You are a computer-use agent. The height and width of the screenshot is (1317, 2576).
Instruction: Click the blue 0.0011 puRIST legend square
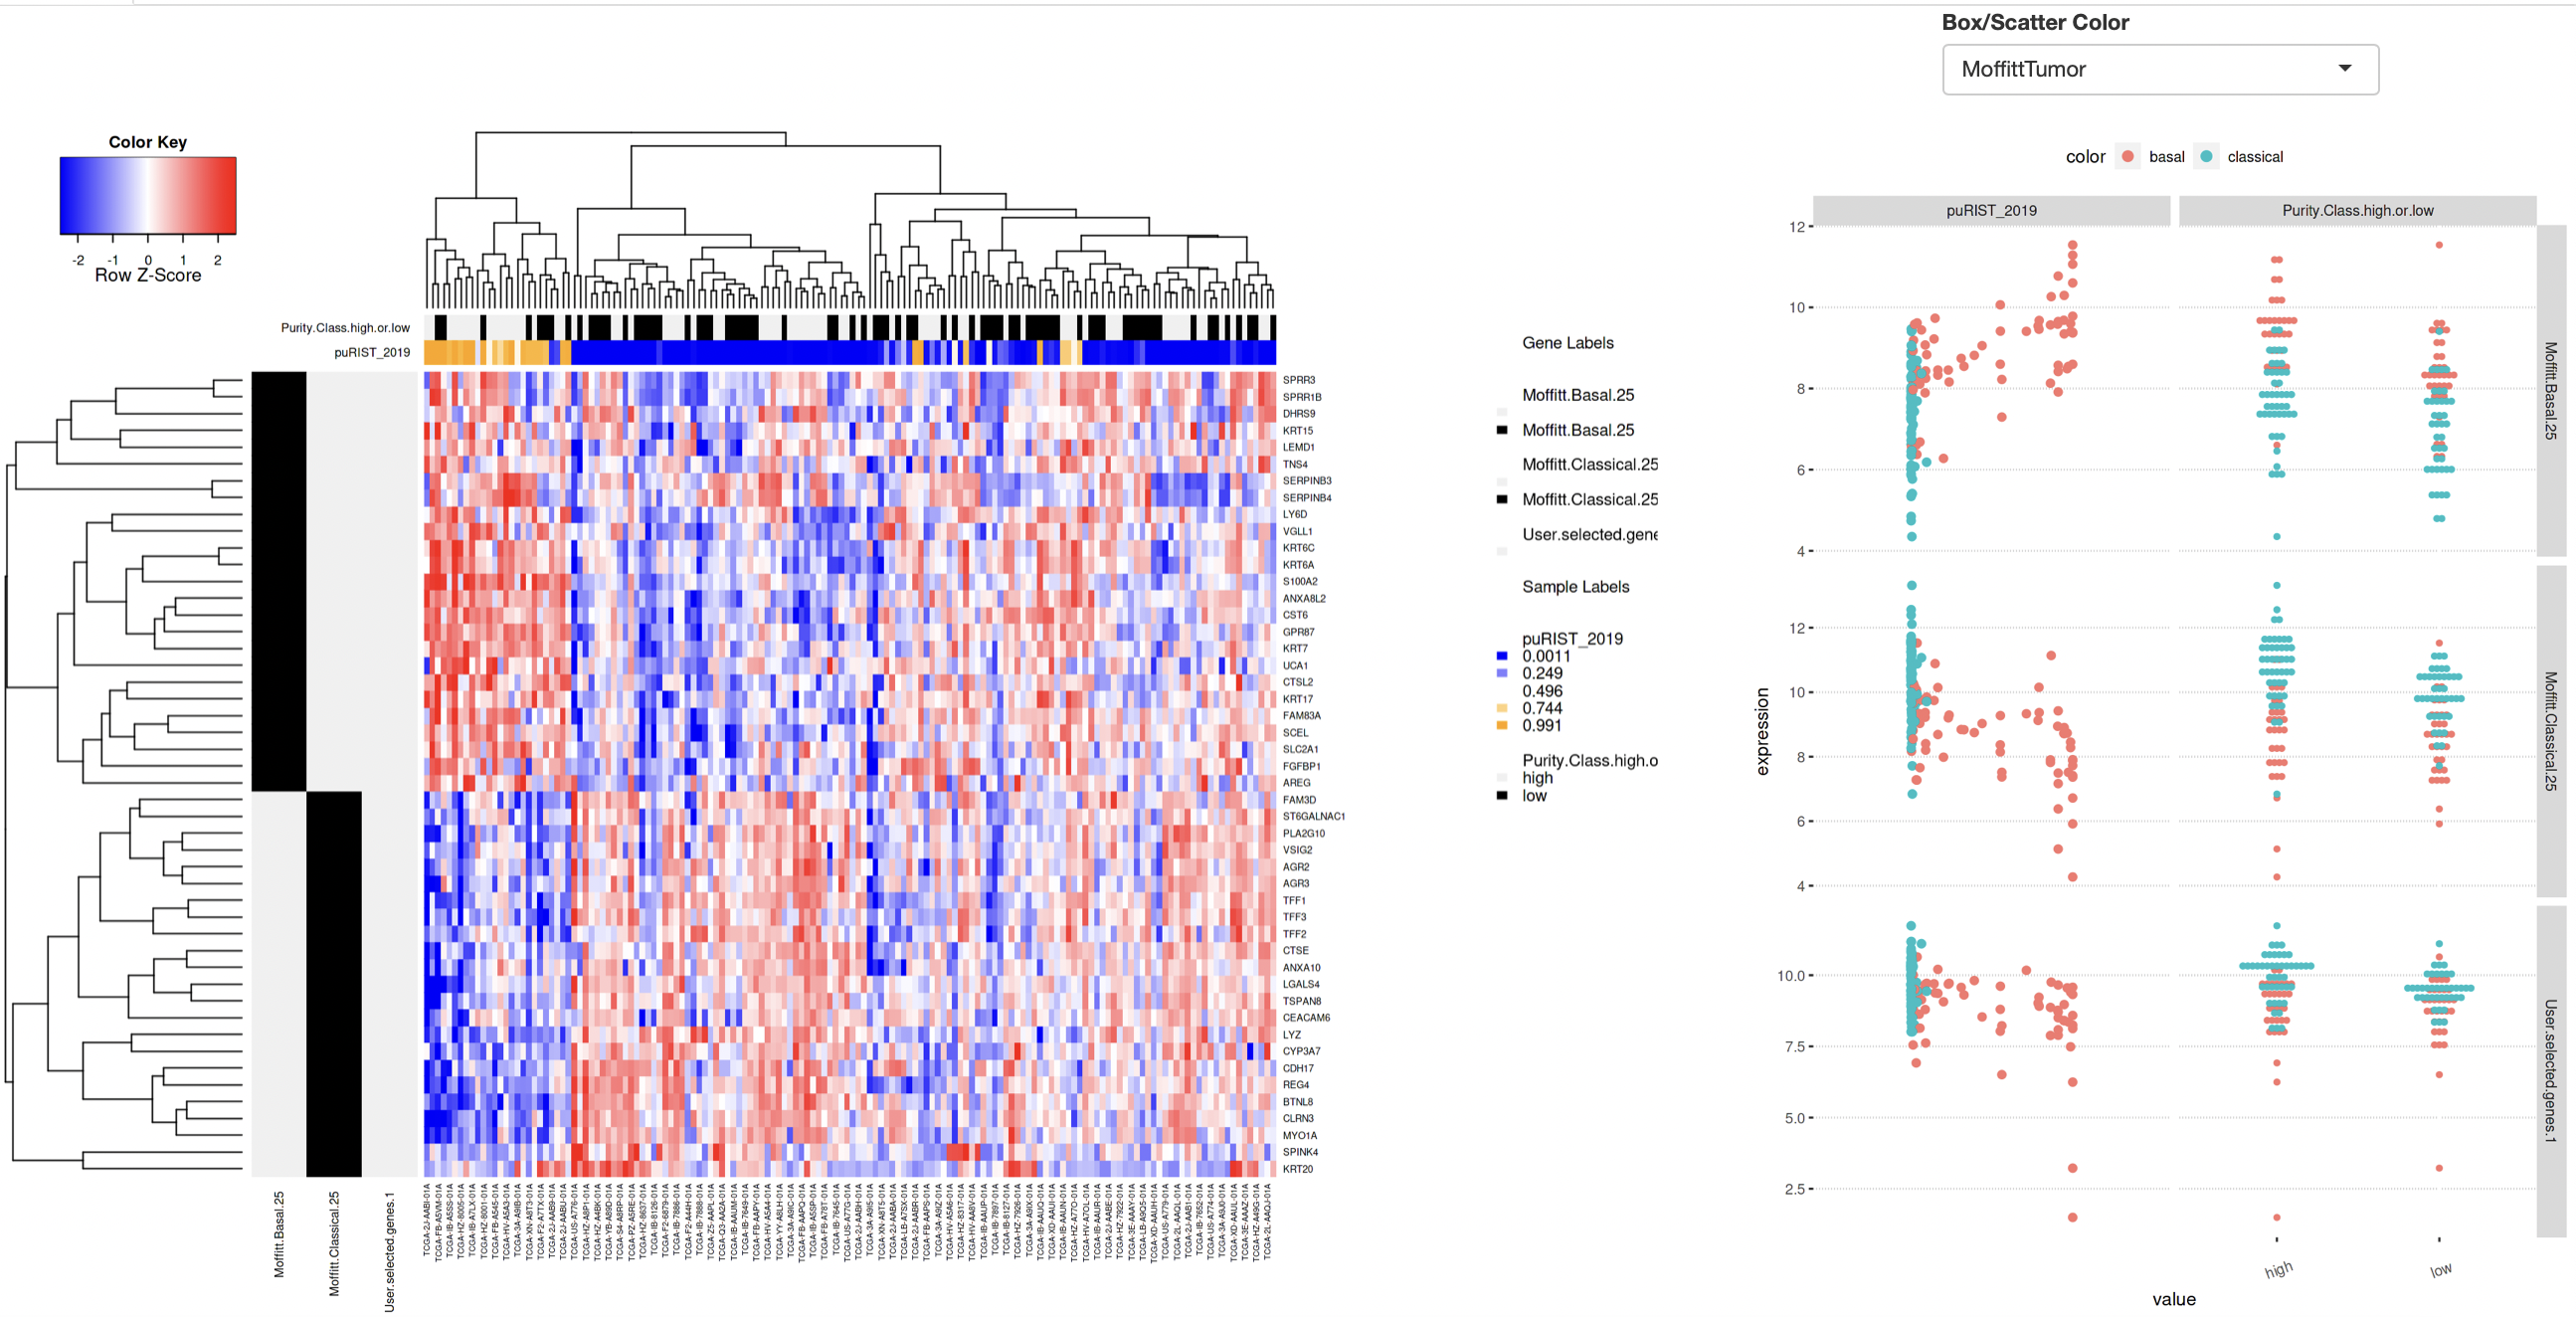1501,656
